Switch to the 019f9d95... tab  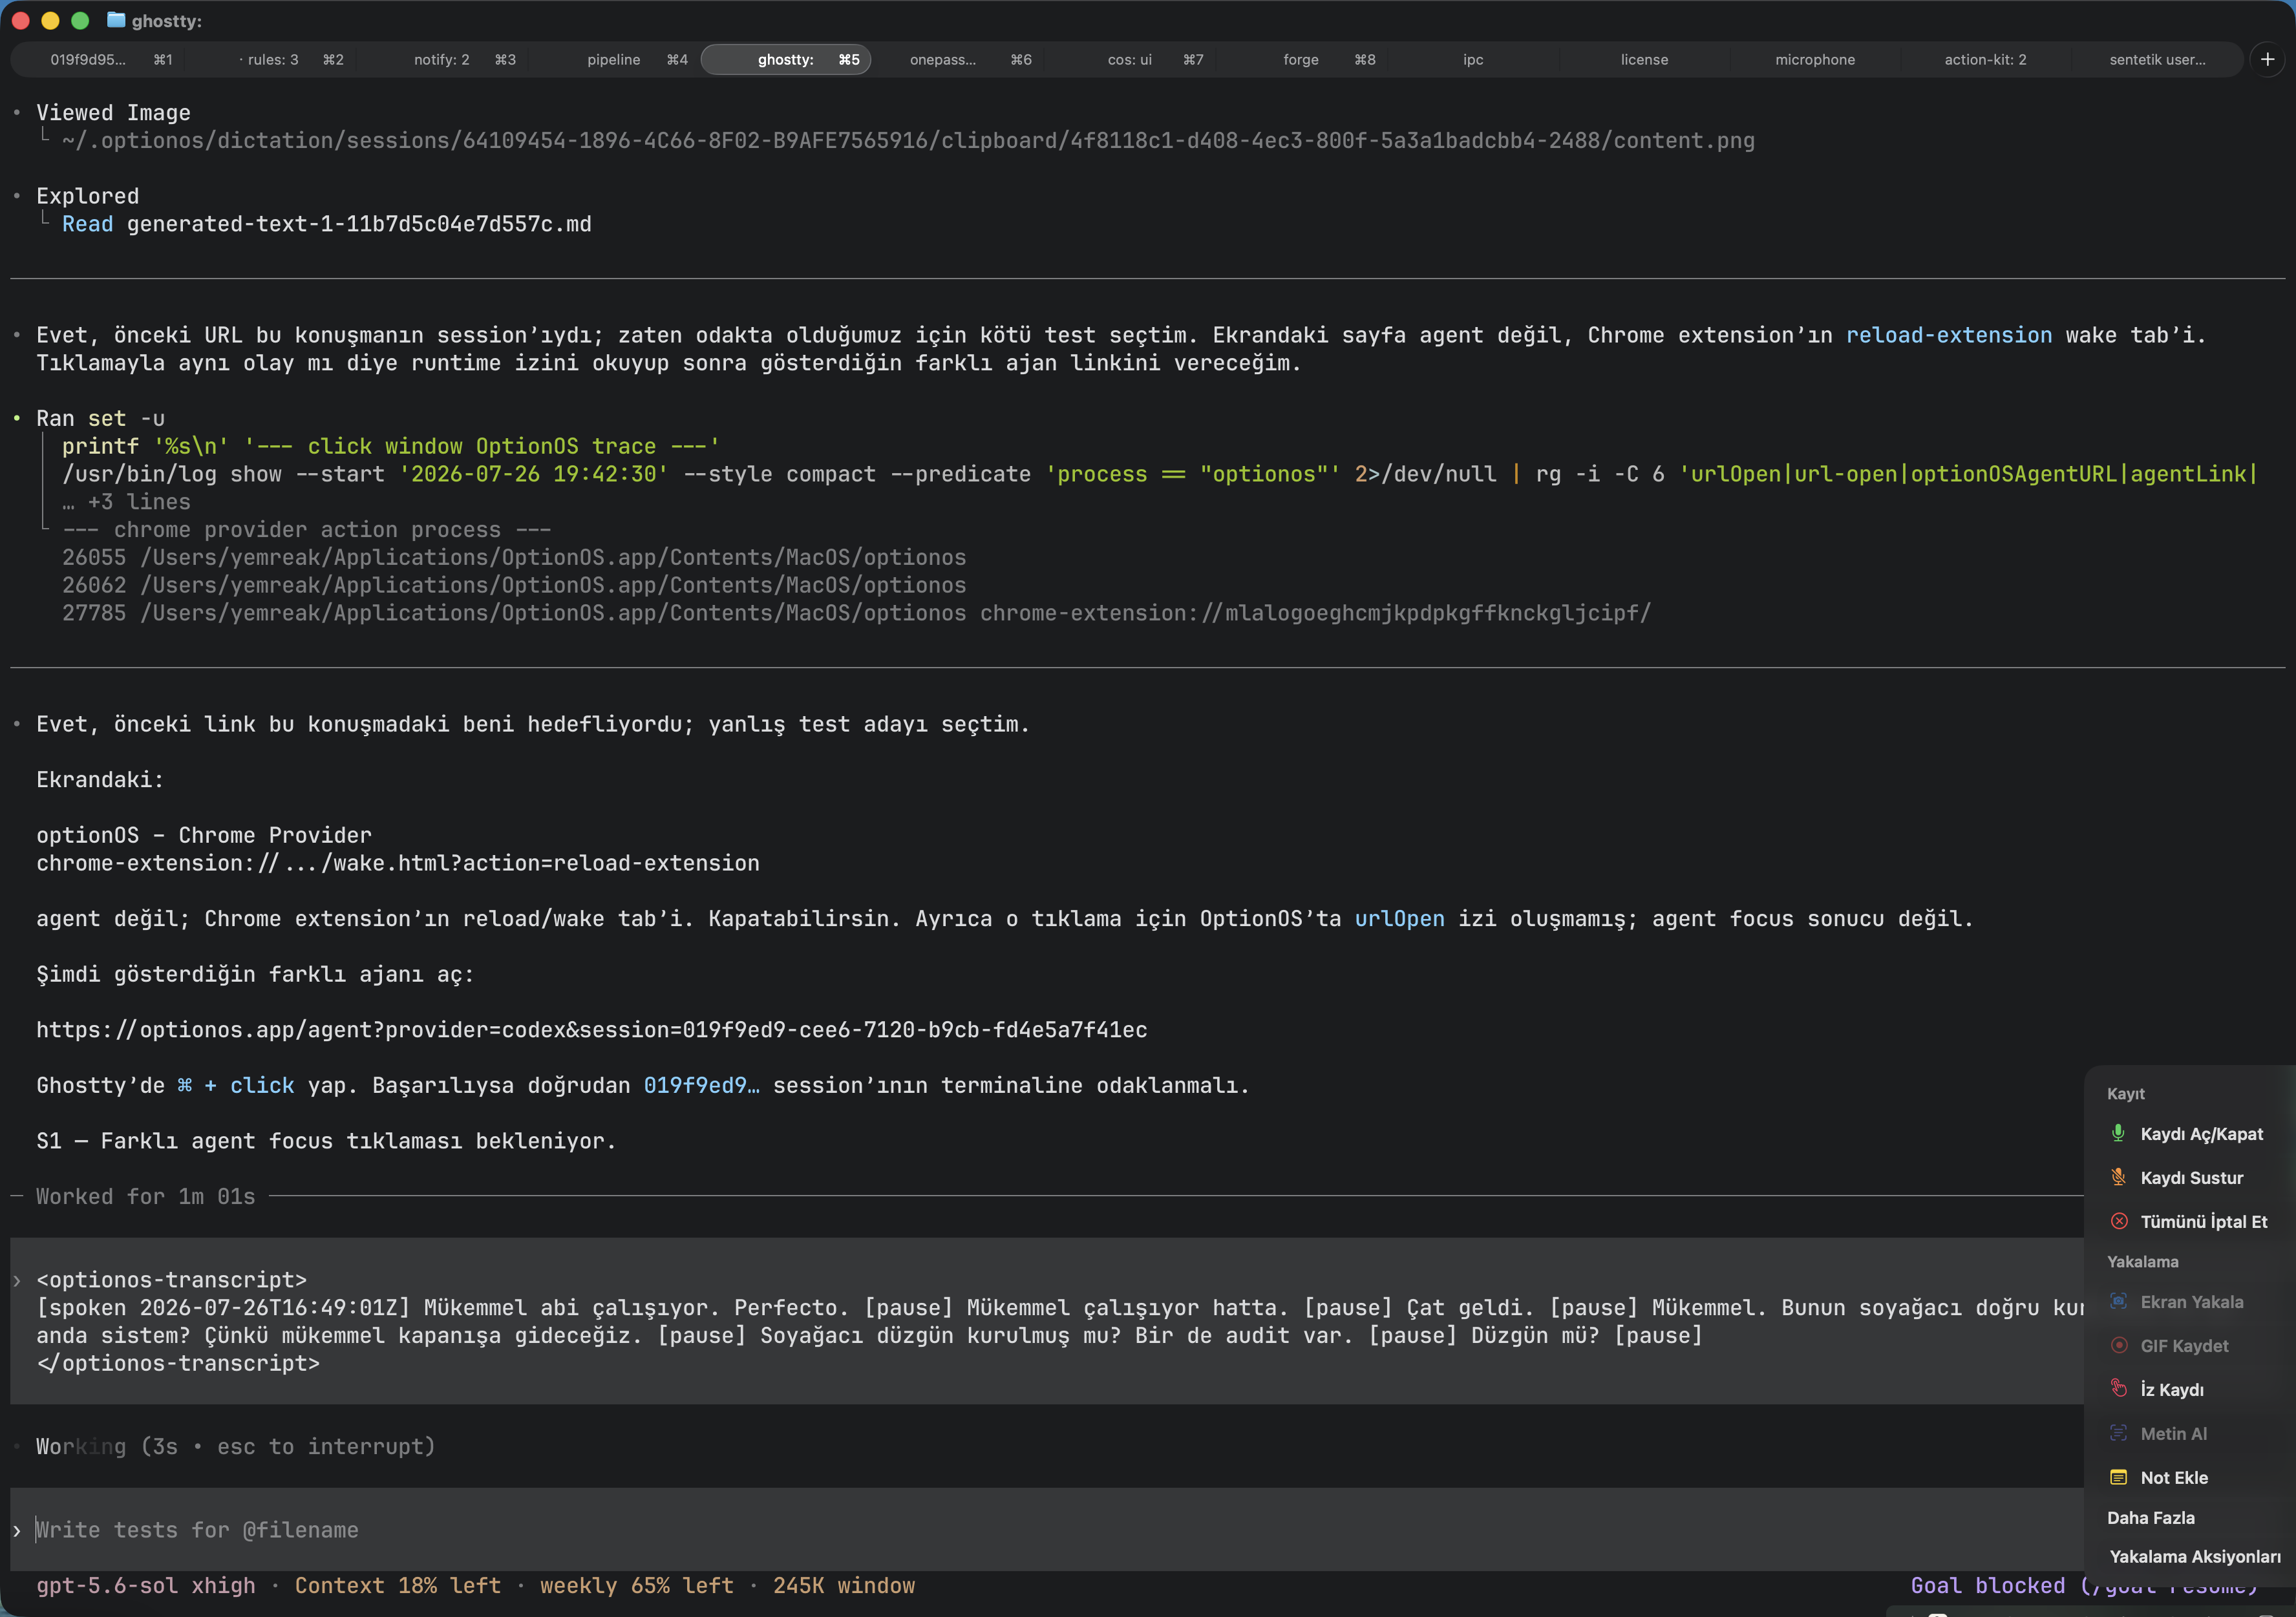[101, 60]
